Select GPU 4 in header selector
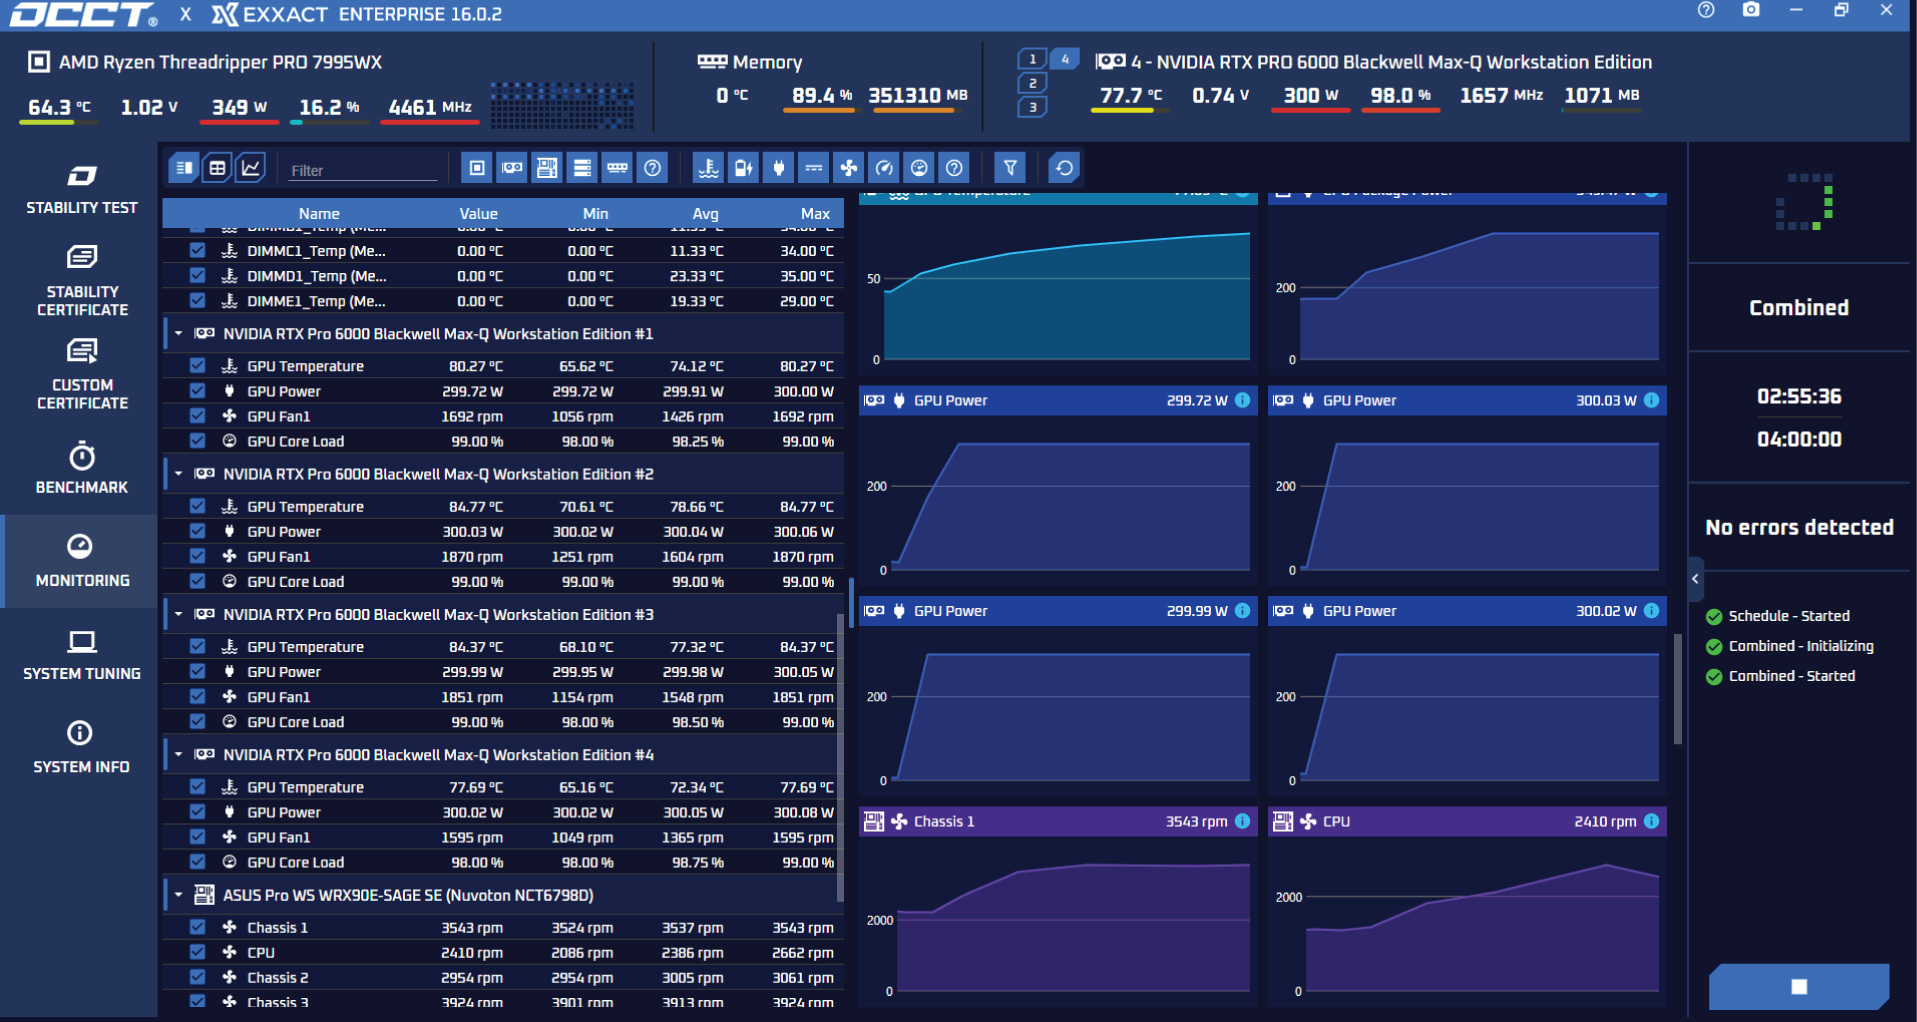This screenshot has height=1022, width=1917. 1065,59
